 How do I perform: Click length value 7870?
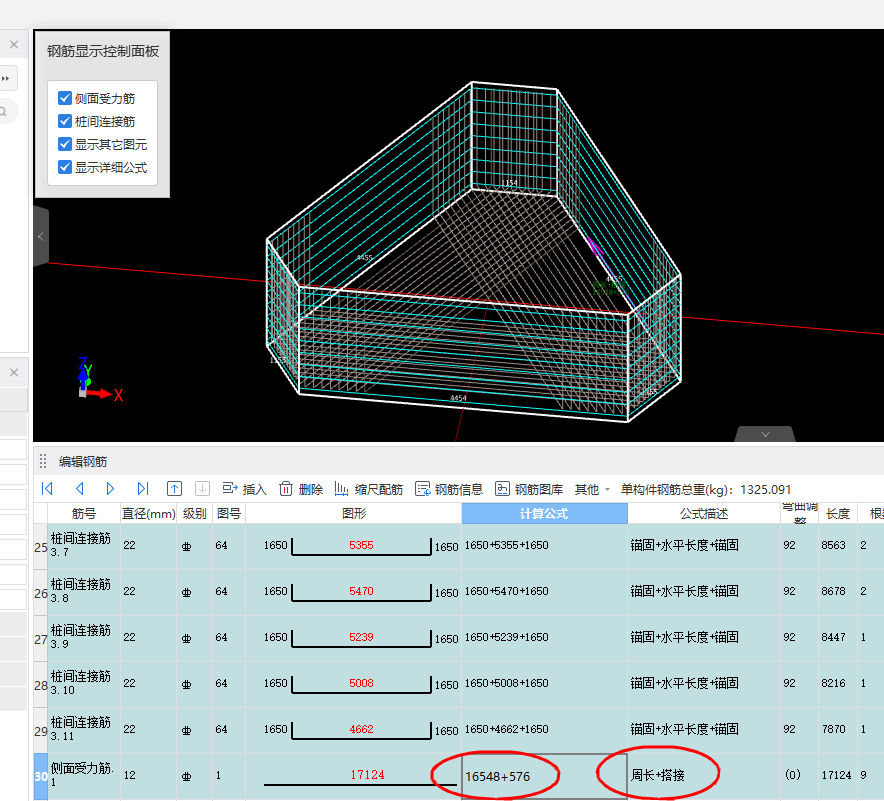tap(833, 729)
